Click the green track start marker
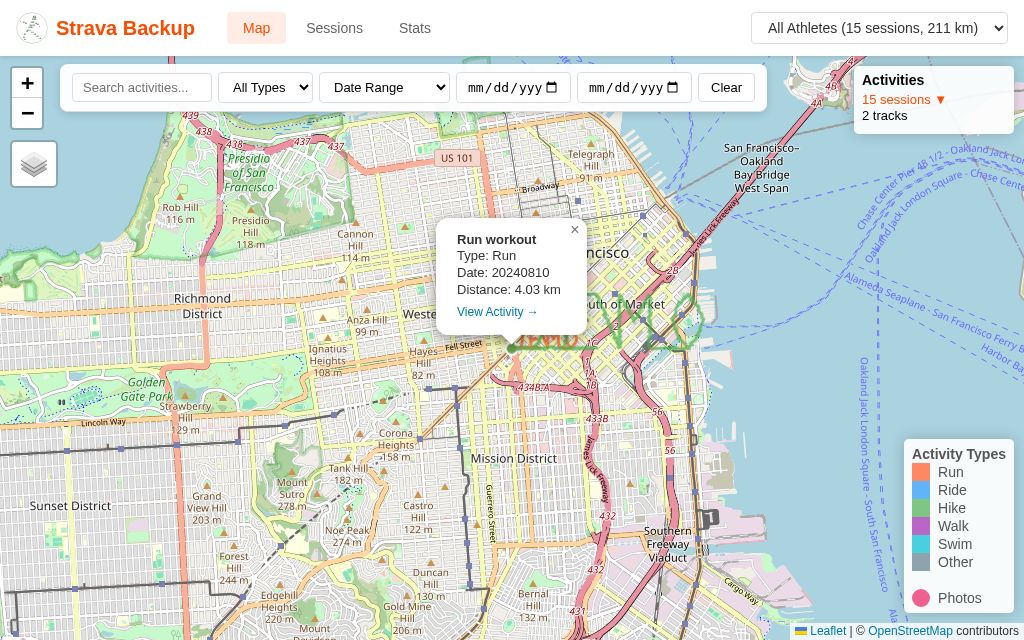The width and height of the screenshot is (1024, 640). (511, 349)
